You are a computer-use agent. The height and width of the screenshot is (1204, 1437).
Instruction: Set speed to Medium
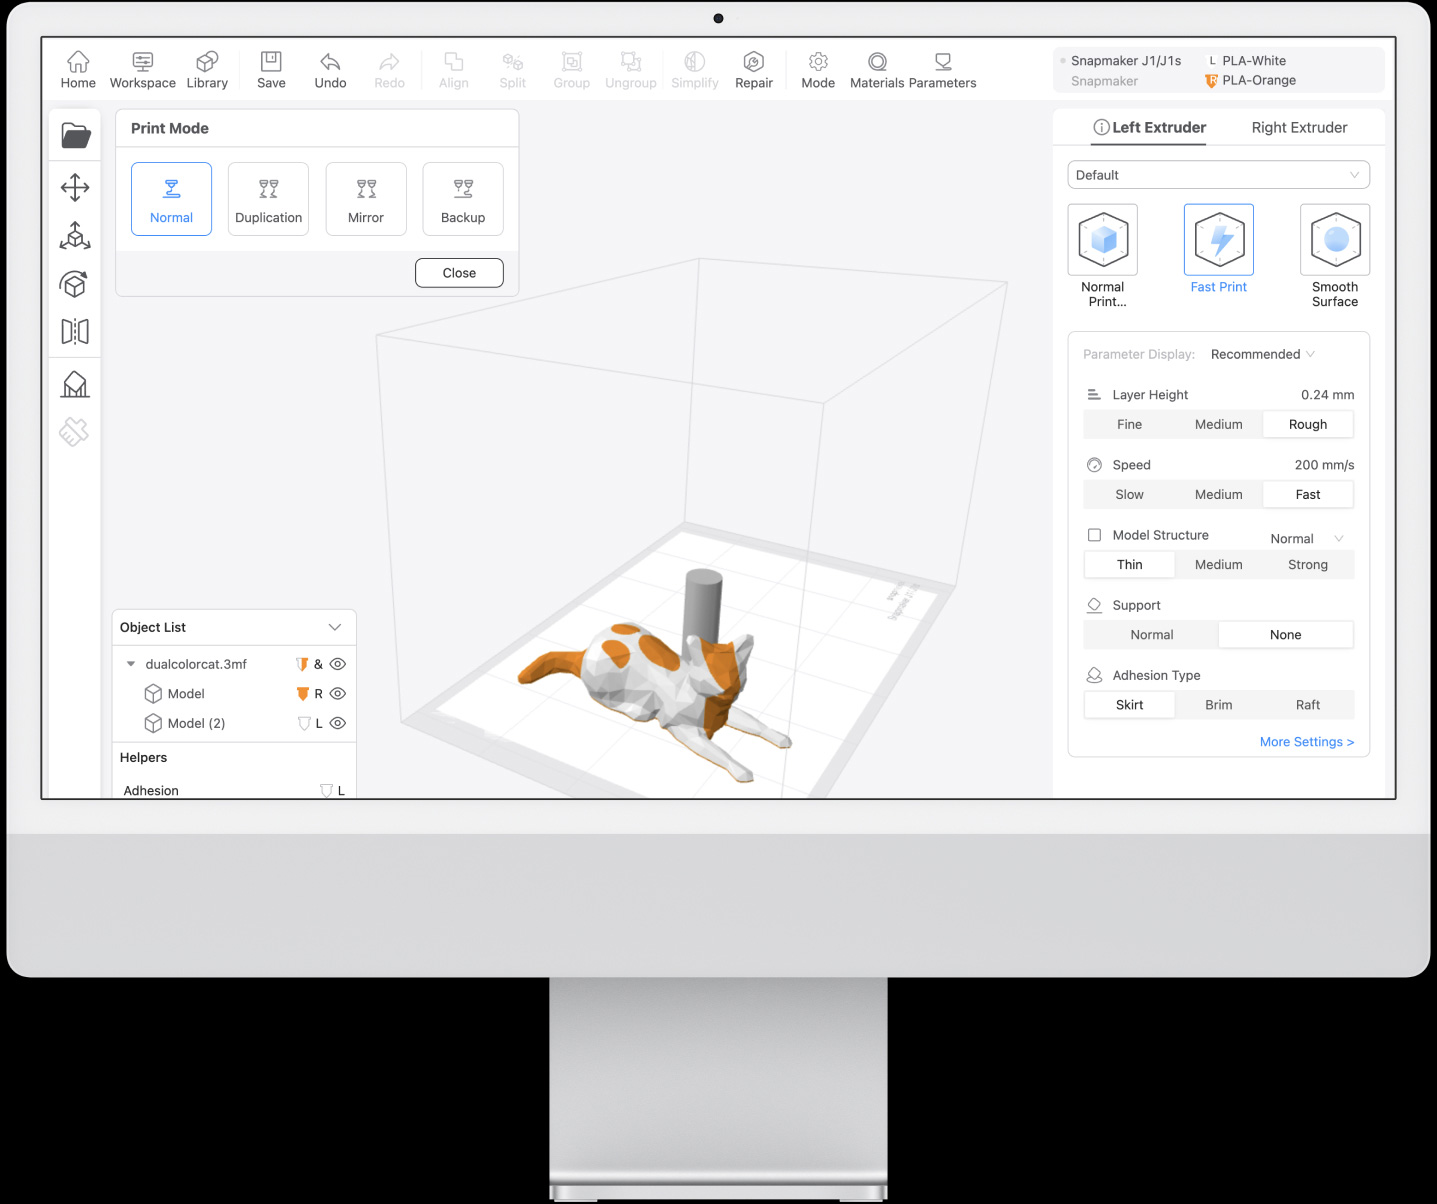(x=1218, y=495)
